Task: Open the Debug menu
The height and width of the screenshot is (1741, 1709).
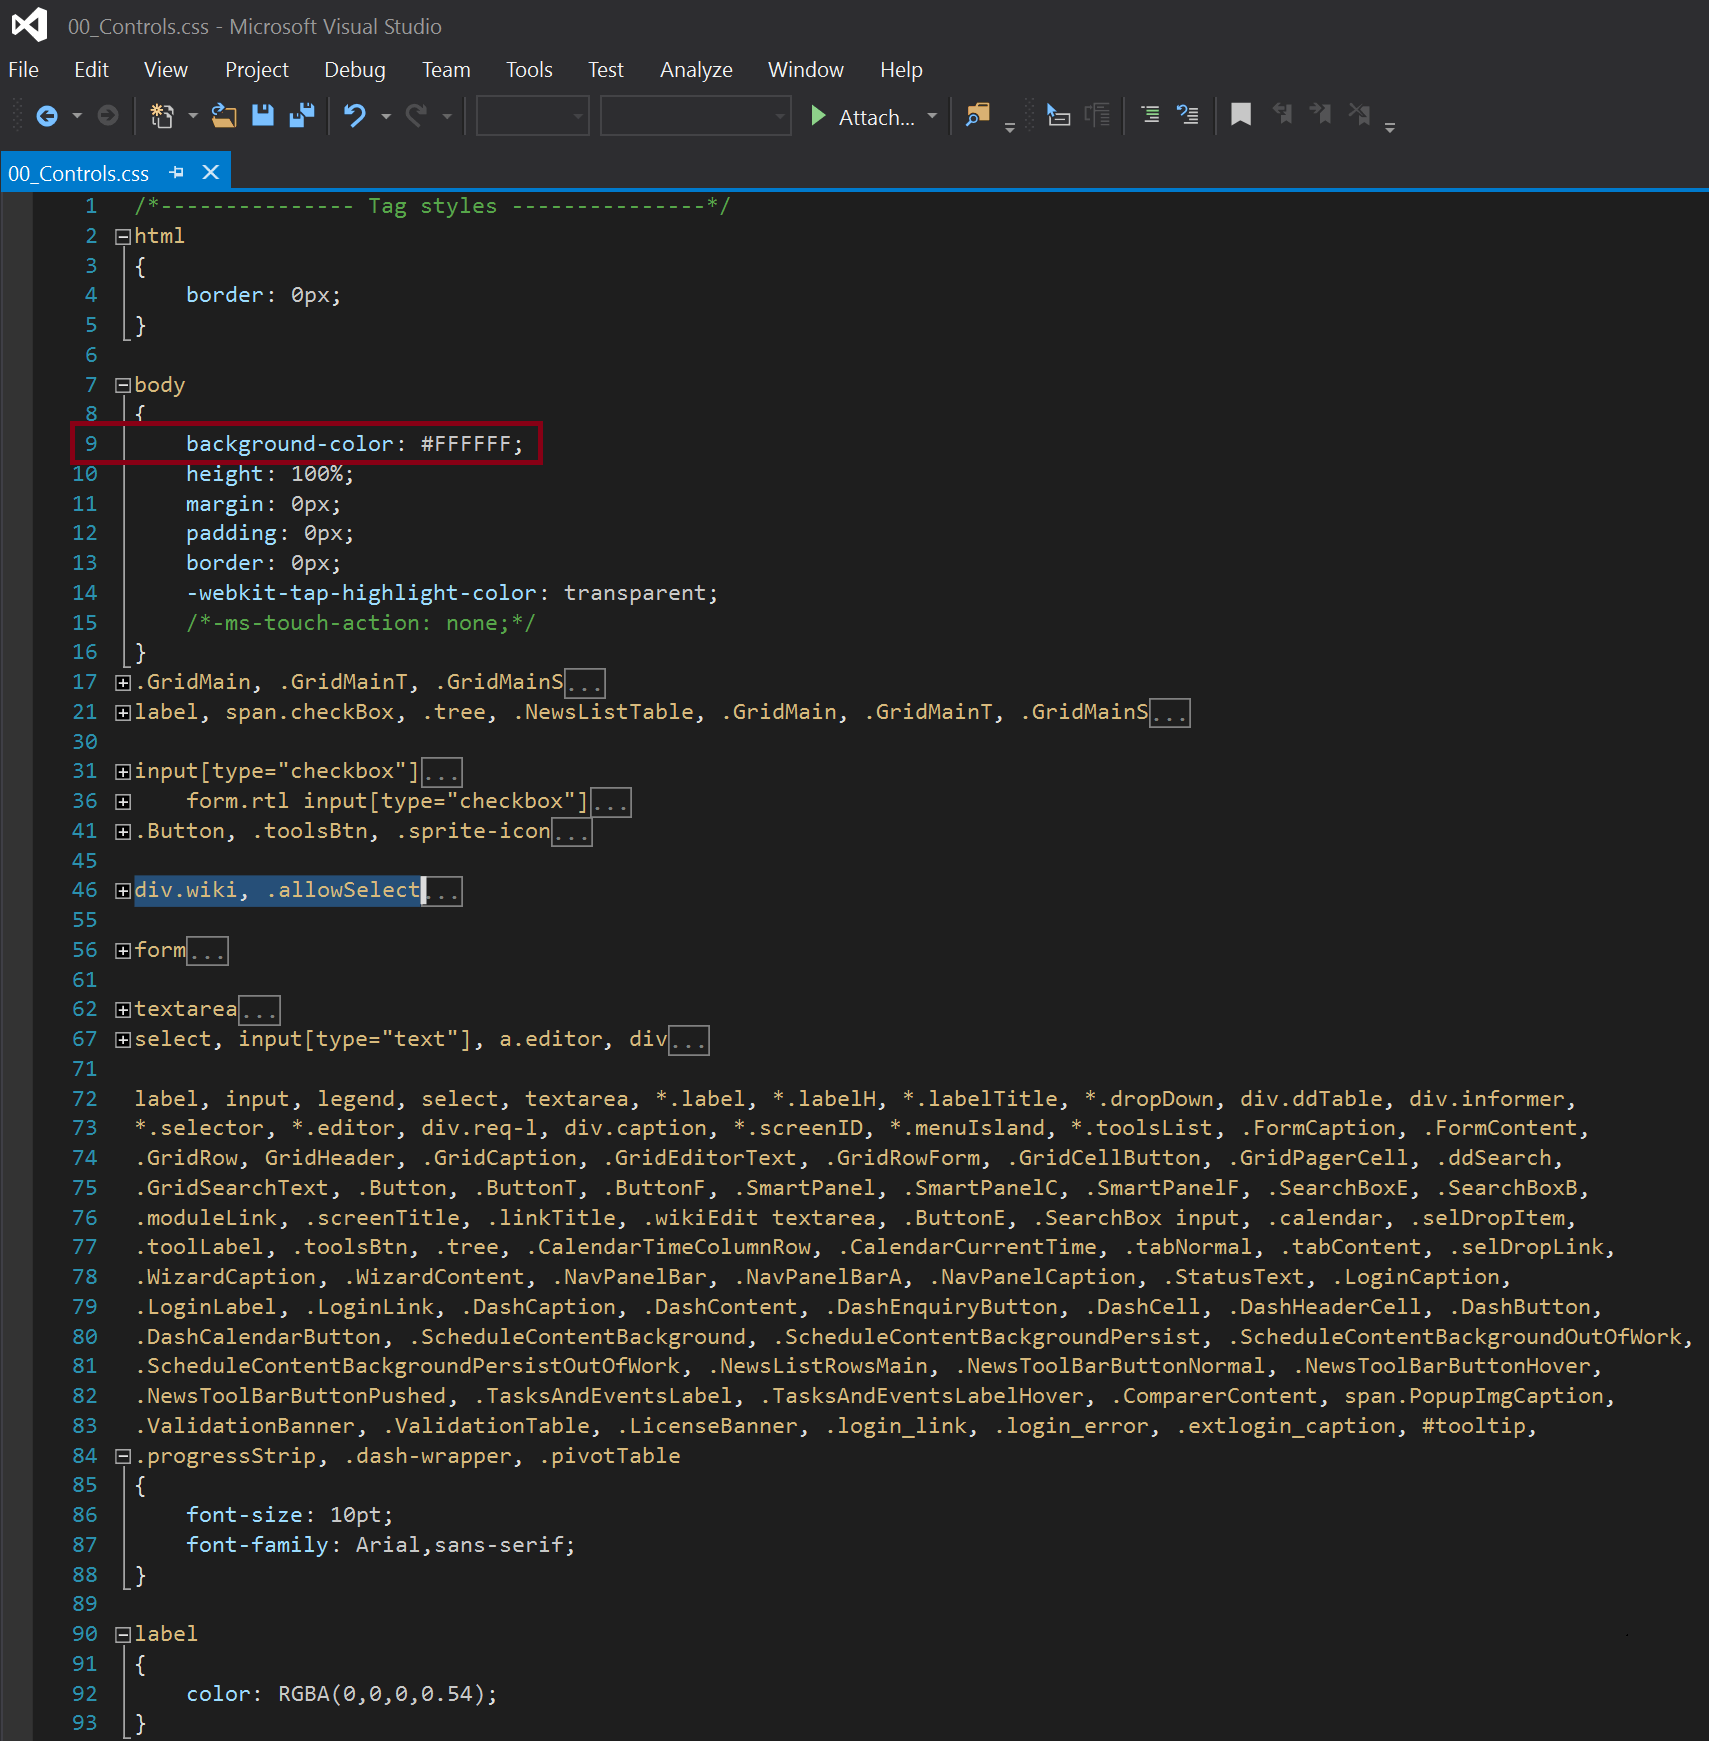Action: click(x=355, y=70)
